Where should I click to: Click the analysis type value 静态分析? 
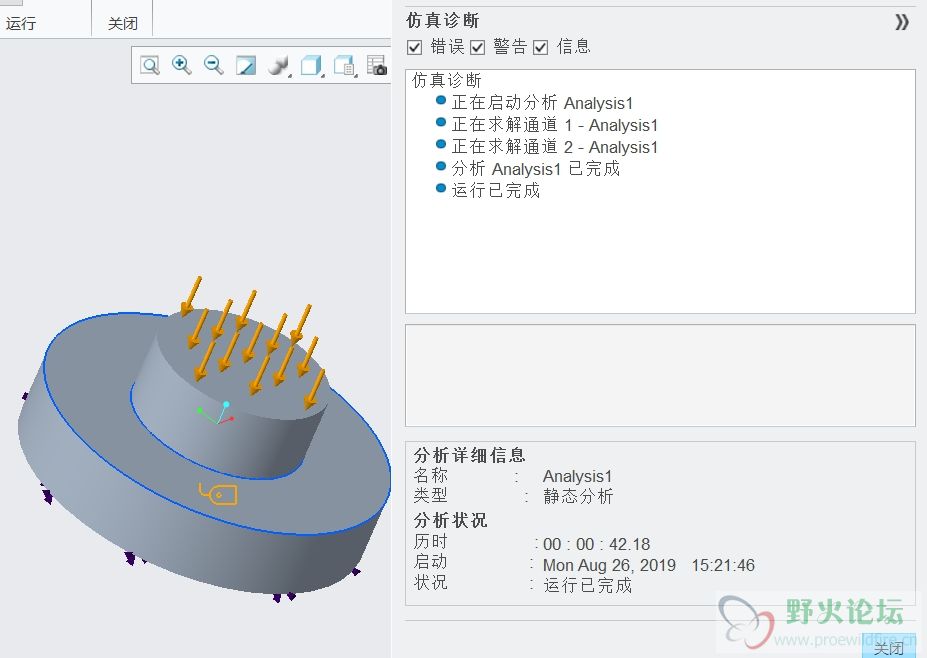[578, 496]
